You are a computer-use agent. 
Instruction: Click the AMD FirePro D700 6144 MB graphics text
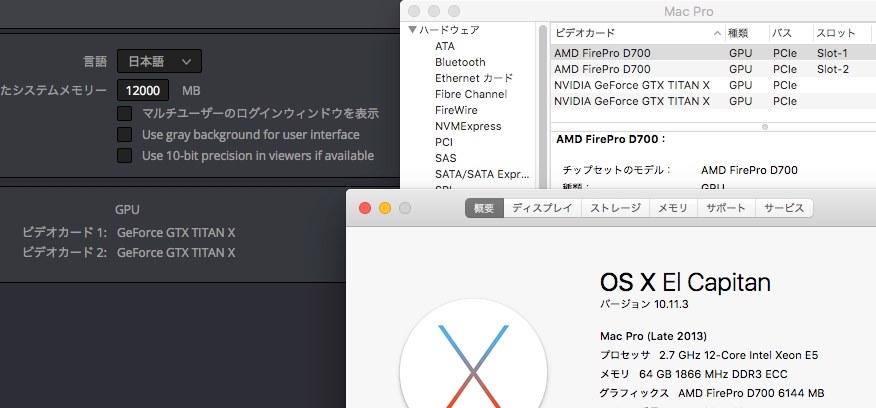tap(751, 393)
